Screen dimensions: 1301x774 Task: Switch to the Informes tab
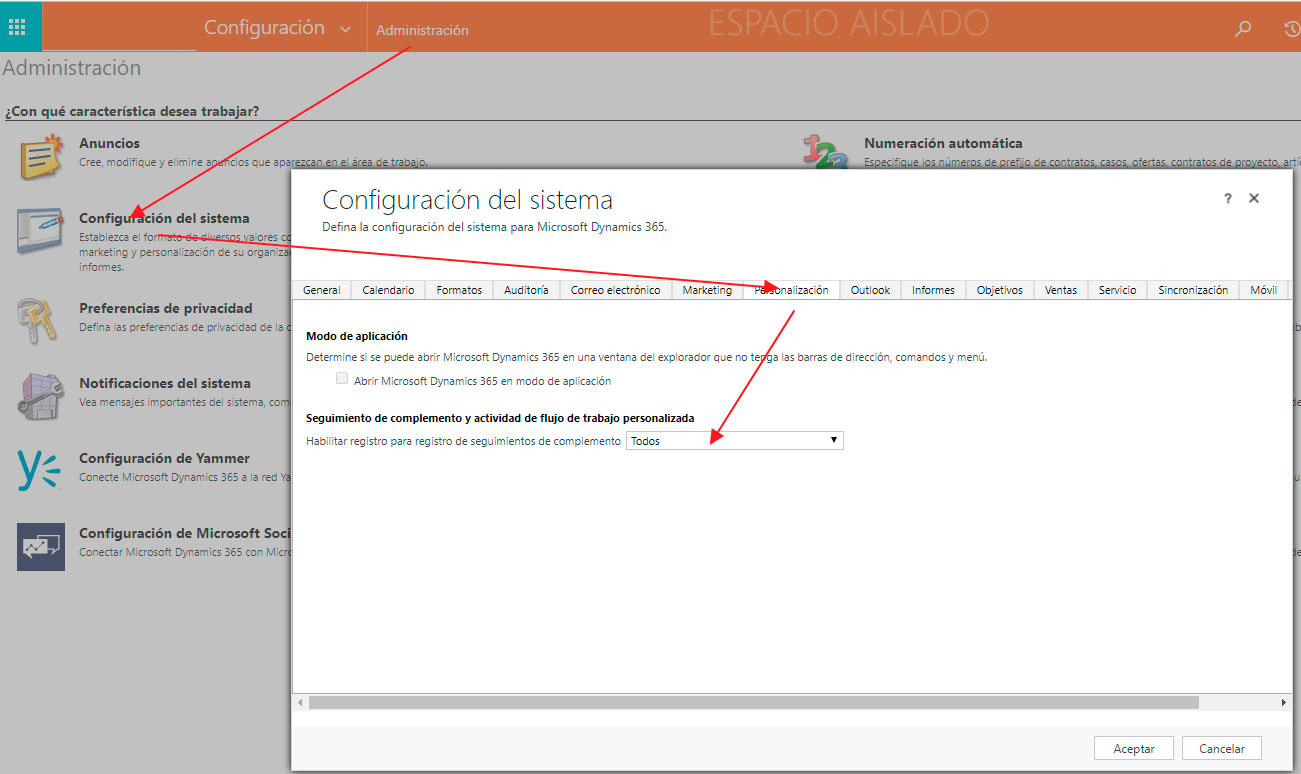click(933, 290)
